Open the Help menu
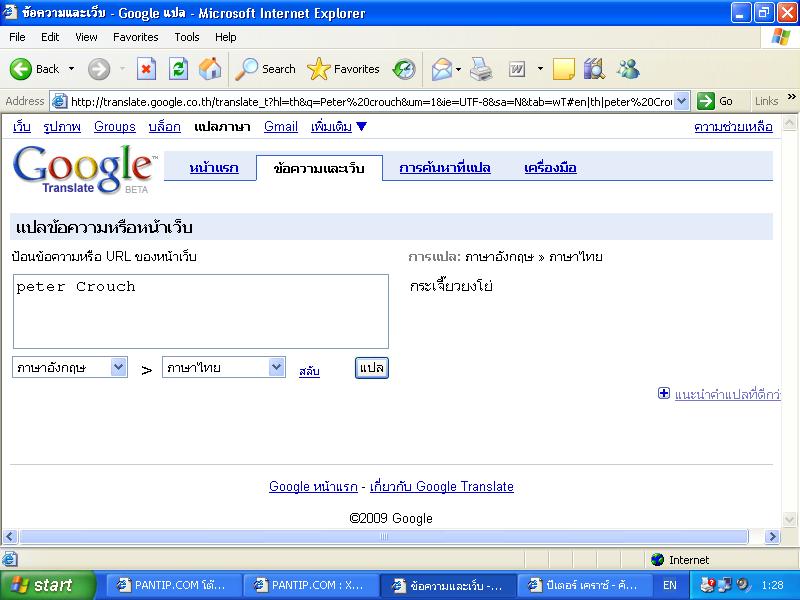The image size is (800, 600). click(x=226, y=37)
